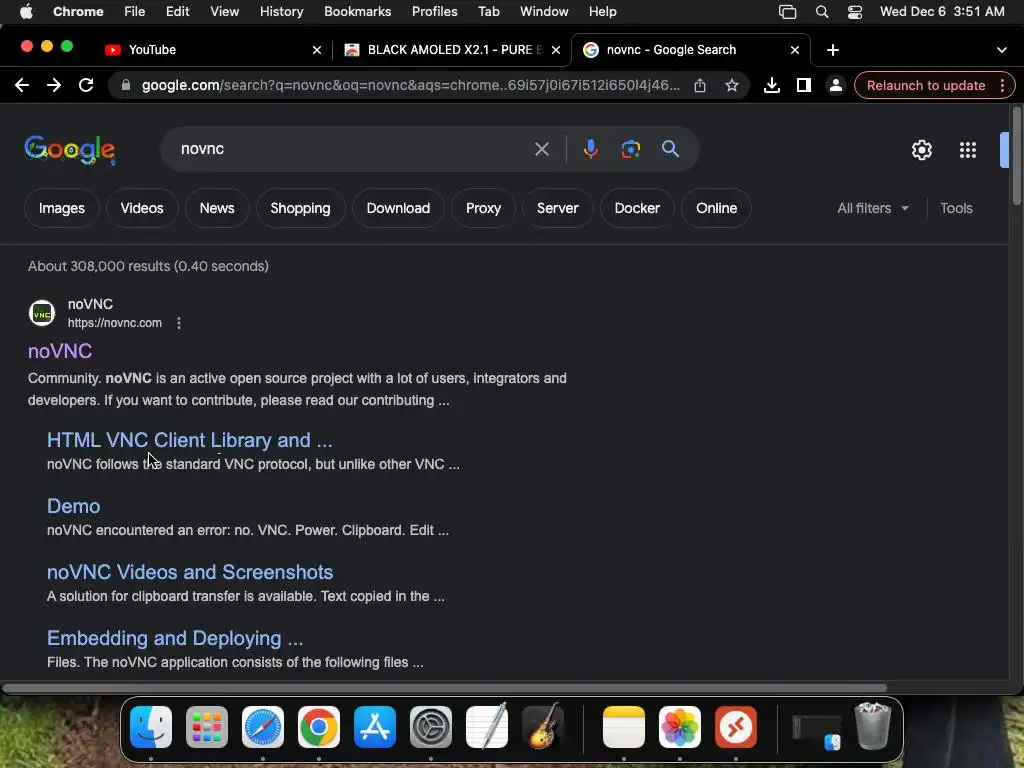Click the Google logo

pyautogui.click(x=70, y=150)
